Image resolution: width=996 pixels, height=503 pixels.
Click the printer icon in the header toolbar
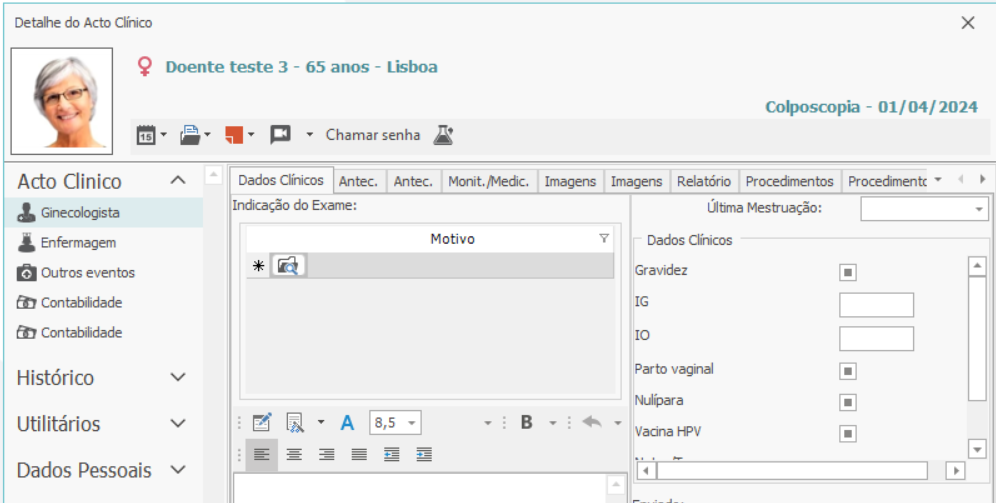pos(189,135)
